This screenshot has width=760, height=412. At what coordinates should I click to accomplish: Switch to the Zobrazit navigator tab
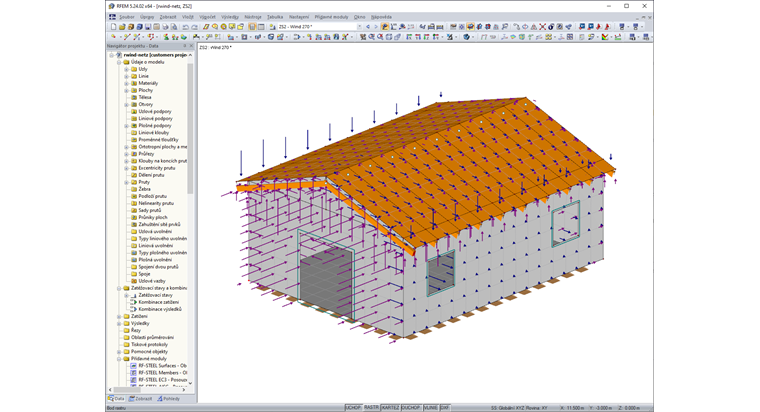pos(141,399)
